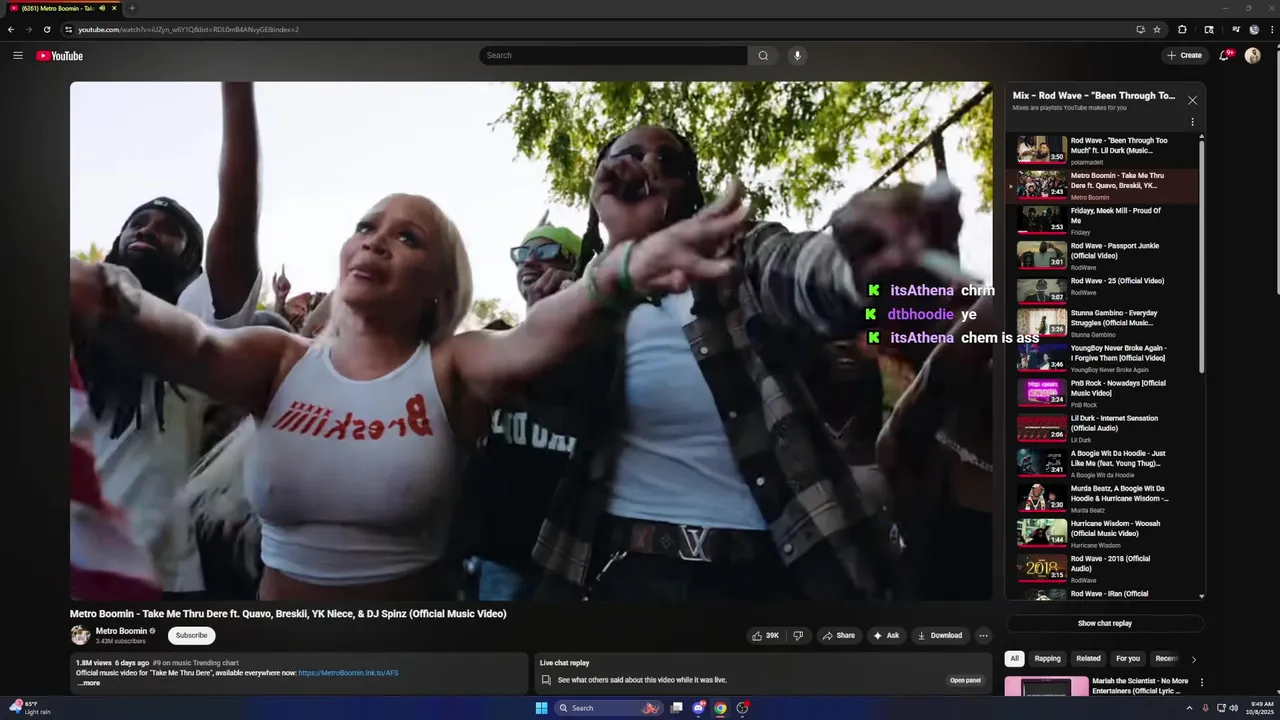Show chat replay
1280x720 pixels.
[1104, 623]
